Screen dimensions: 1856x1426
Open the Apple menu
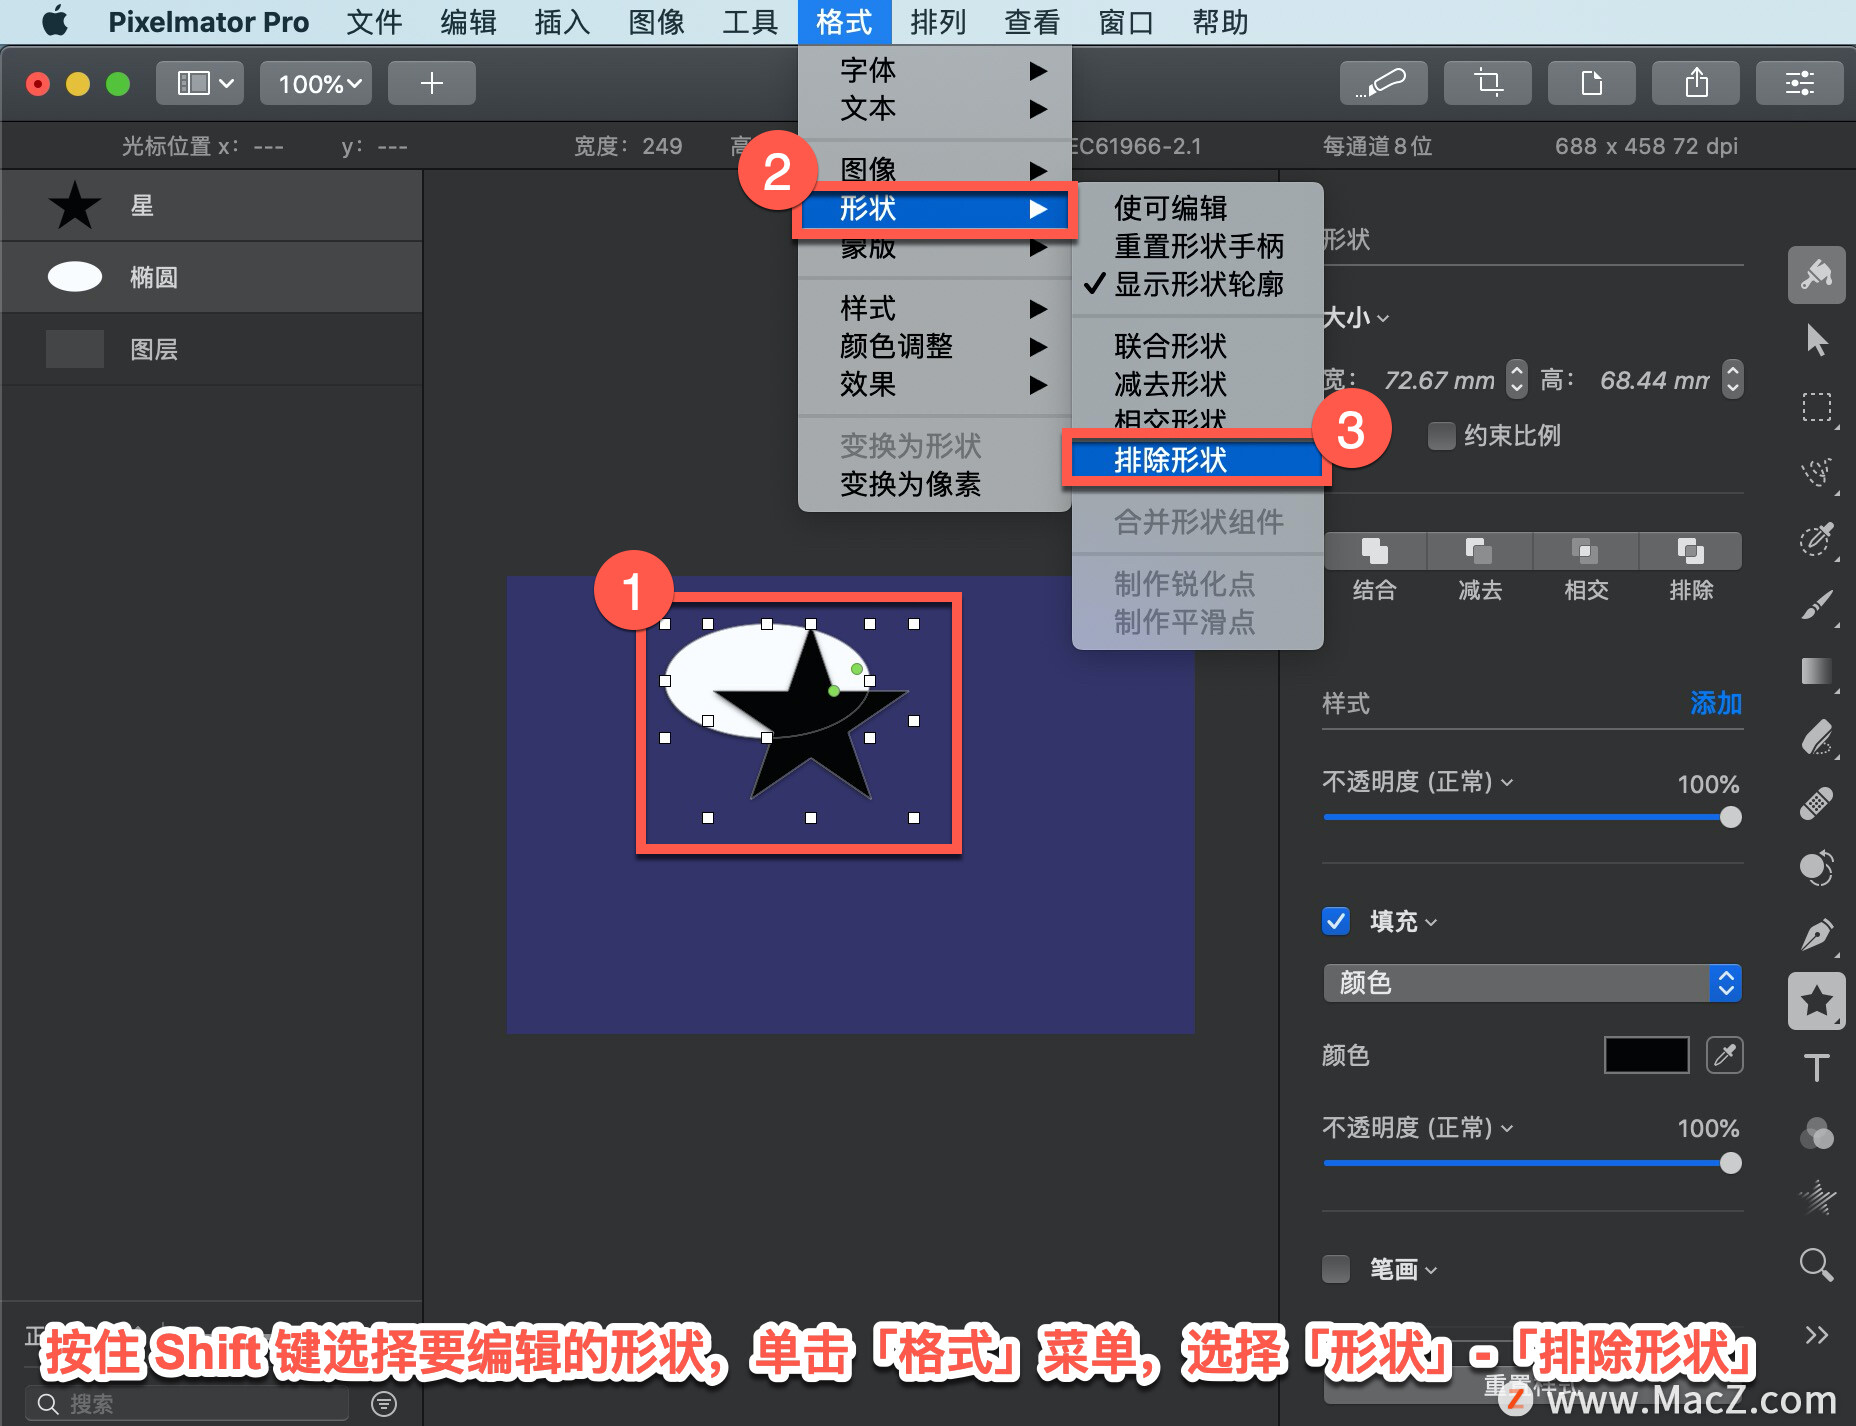(x=55, y=22)
